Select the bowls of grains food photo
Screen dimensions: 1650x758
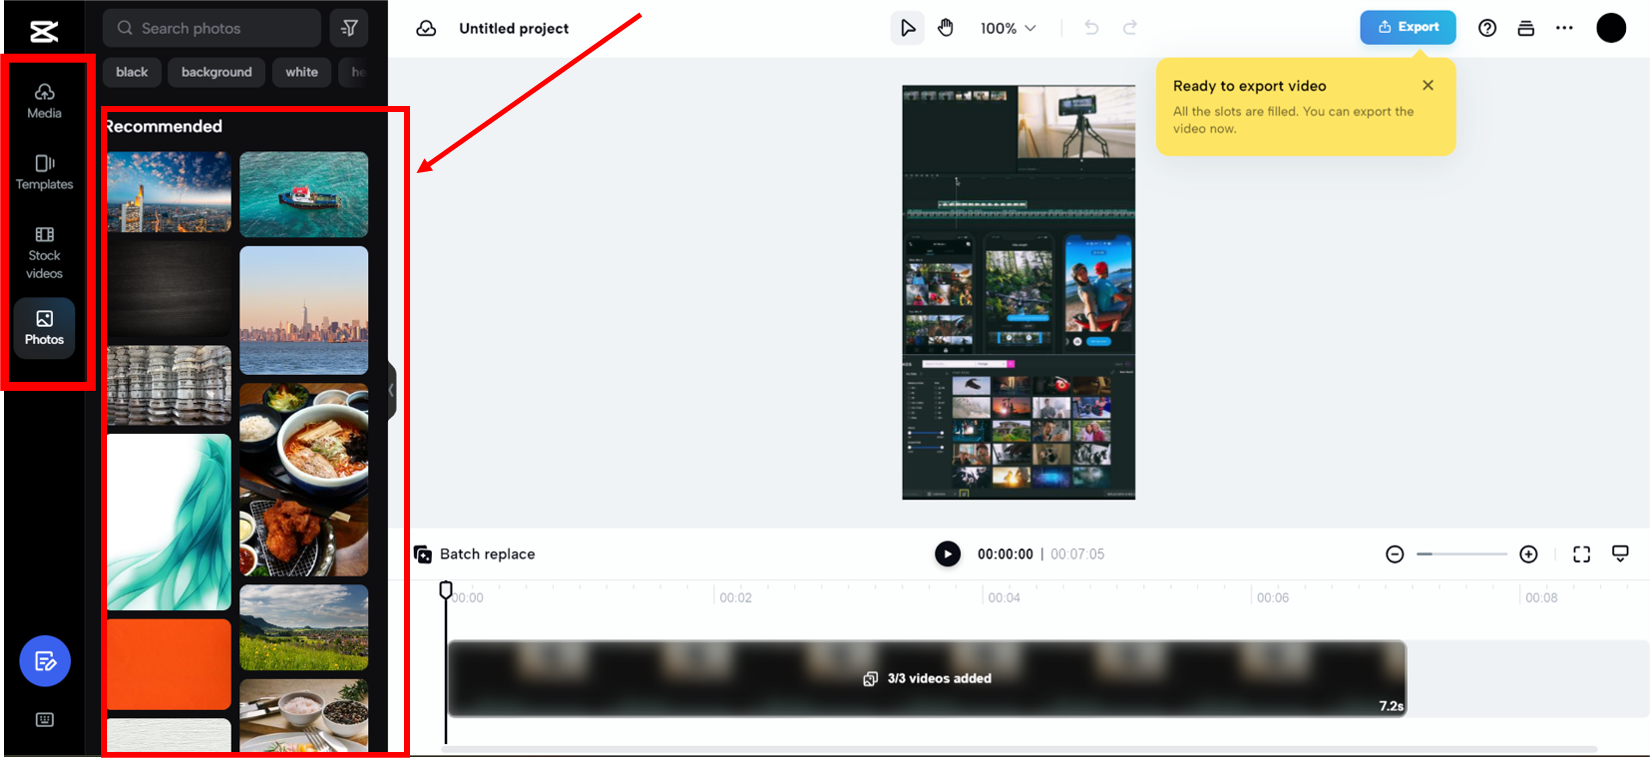[304, 716]
